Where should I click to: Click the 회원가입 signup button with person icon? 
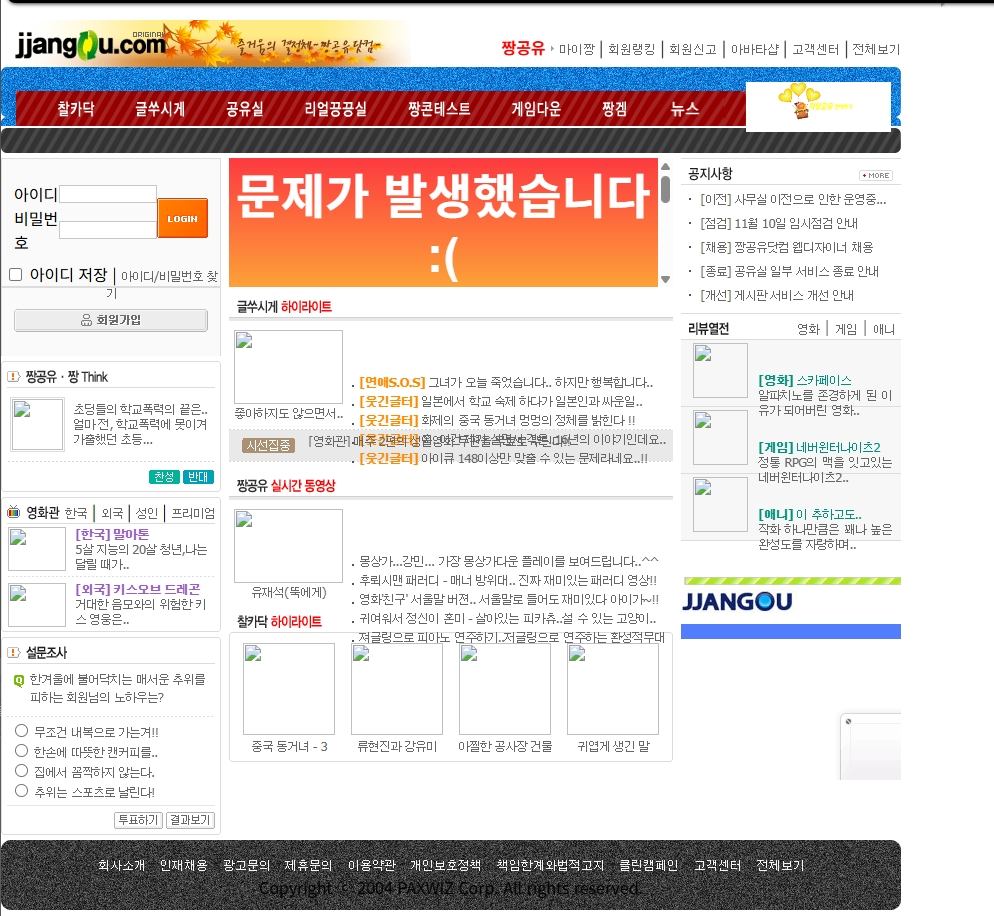tap(110, 320)
